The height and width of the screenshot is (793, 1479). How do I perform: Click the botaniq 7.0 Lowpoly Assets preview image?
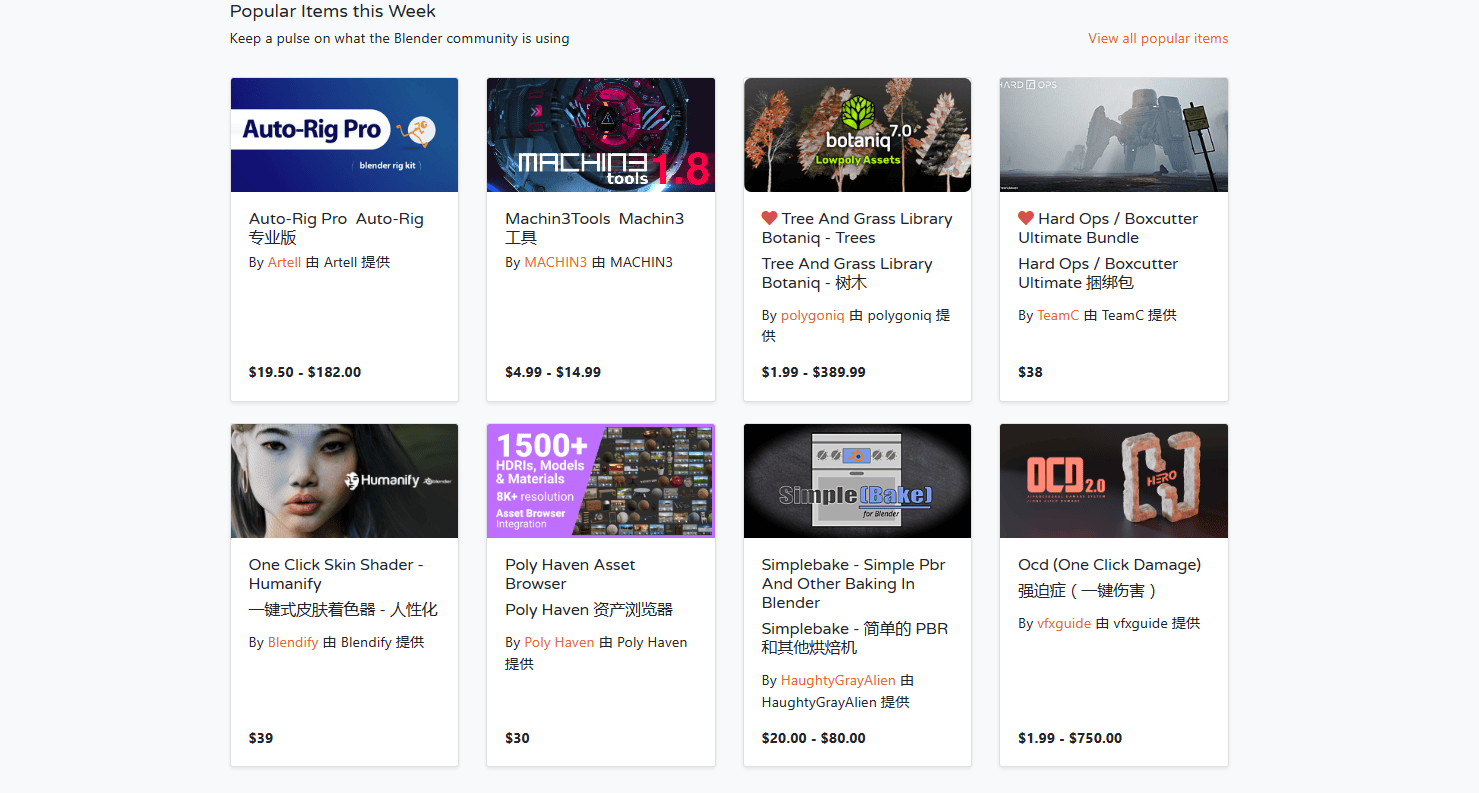tap(857, 134)
